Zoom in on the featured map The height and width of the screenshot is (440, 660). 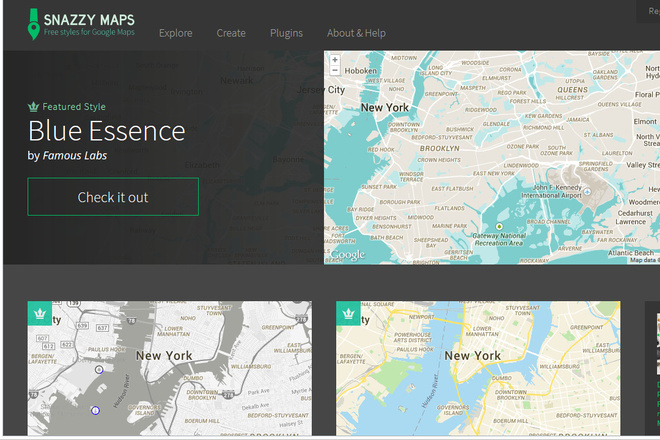coord(335,60)
